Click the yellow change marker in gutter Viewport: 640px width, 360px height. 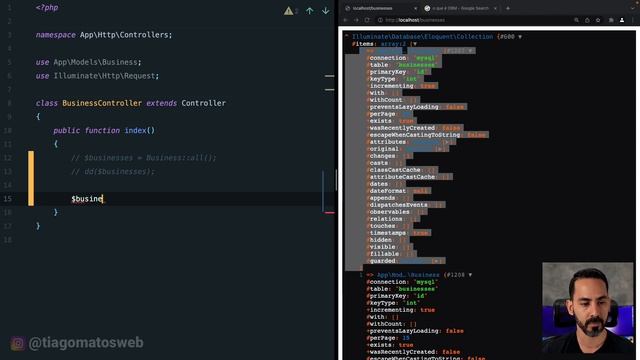(x=31, y=178)
